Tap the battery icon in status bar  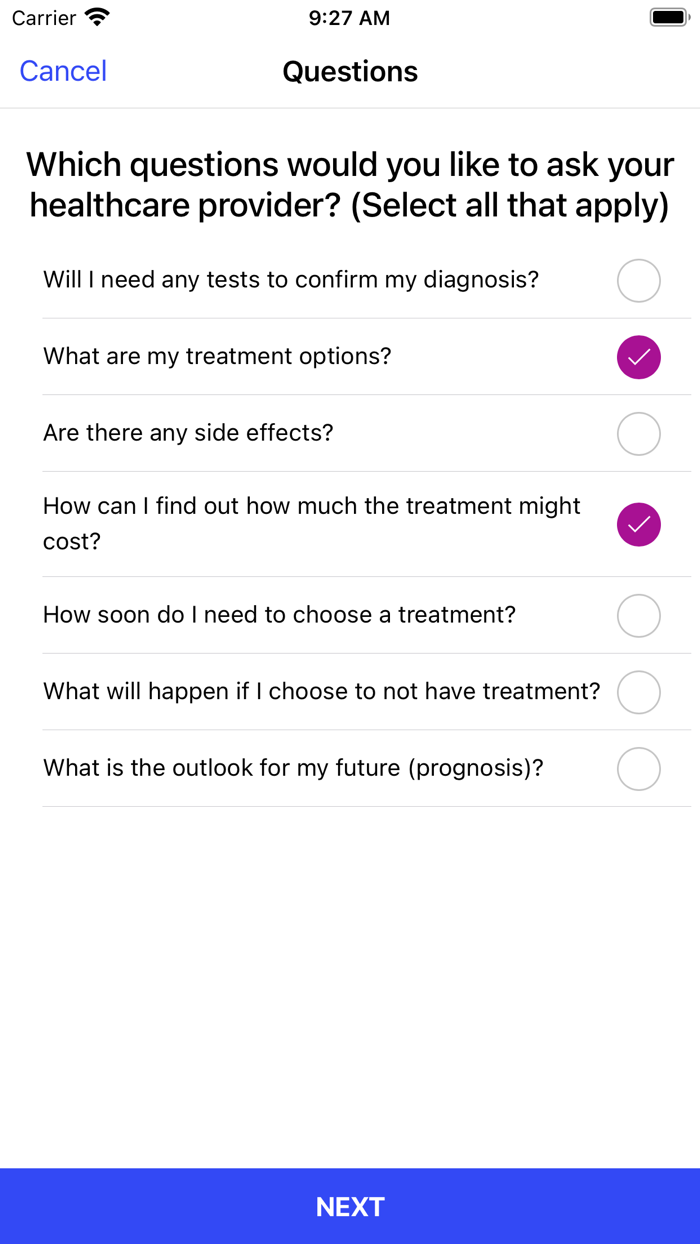pos(666,16)
